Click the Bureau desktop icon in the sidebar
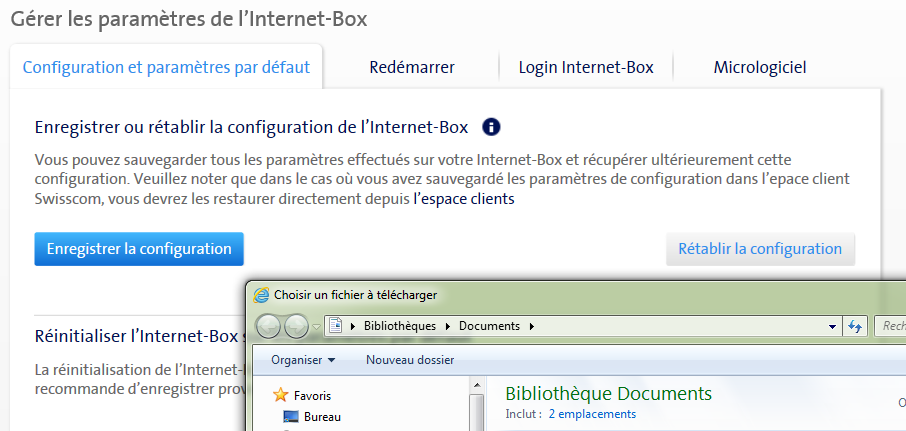 point(291,417)
